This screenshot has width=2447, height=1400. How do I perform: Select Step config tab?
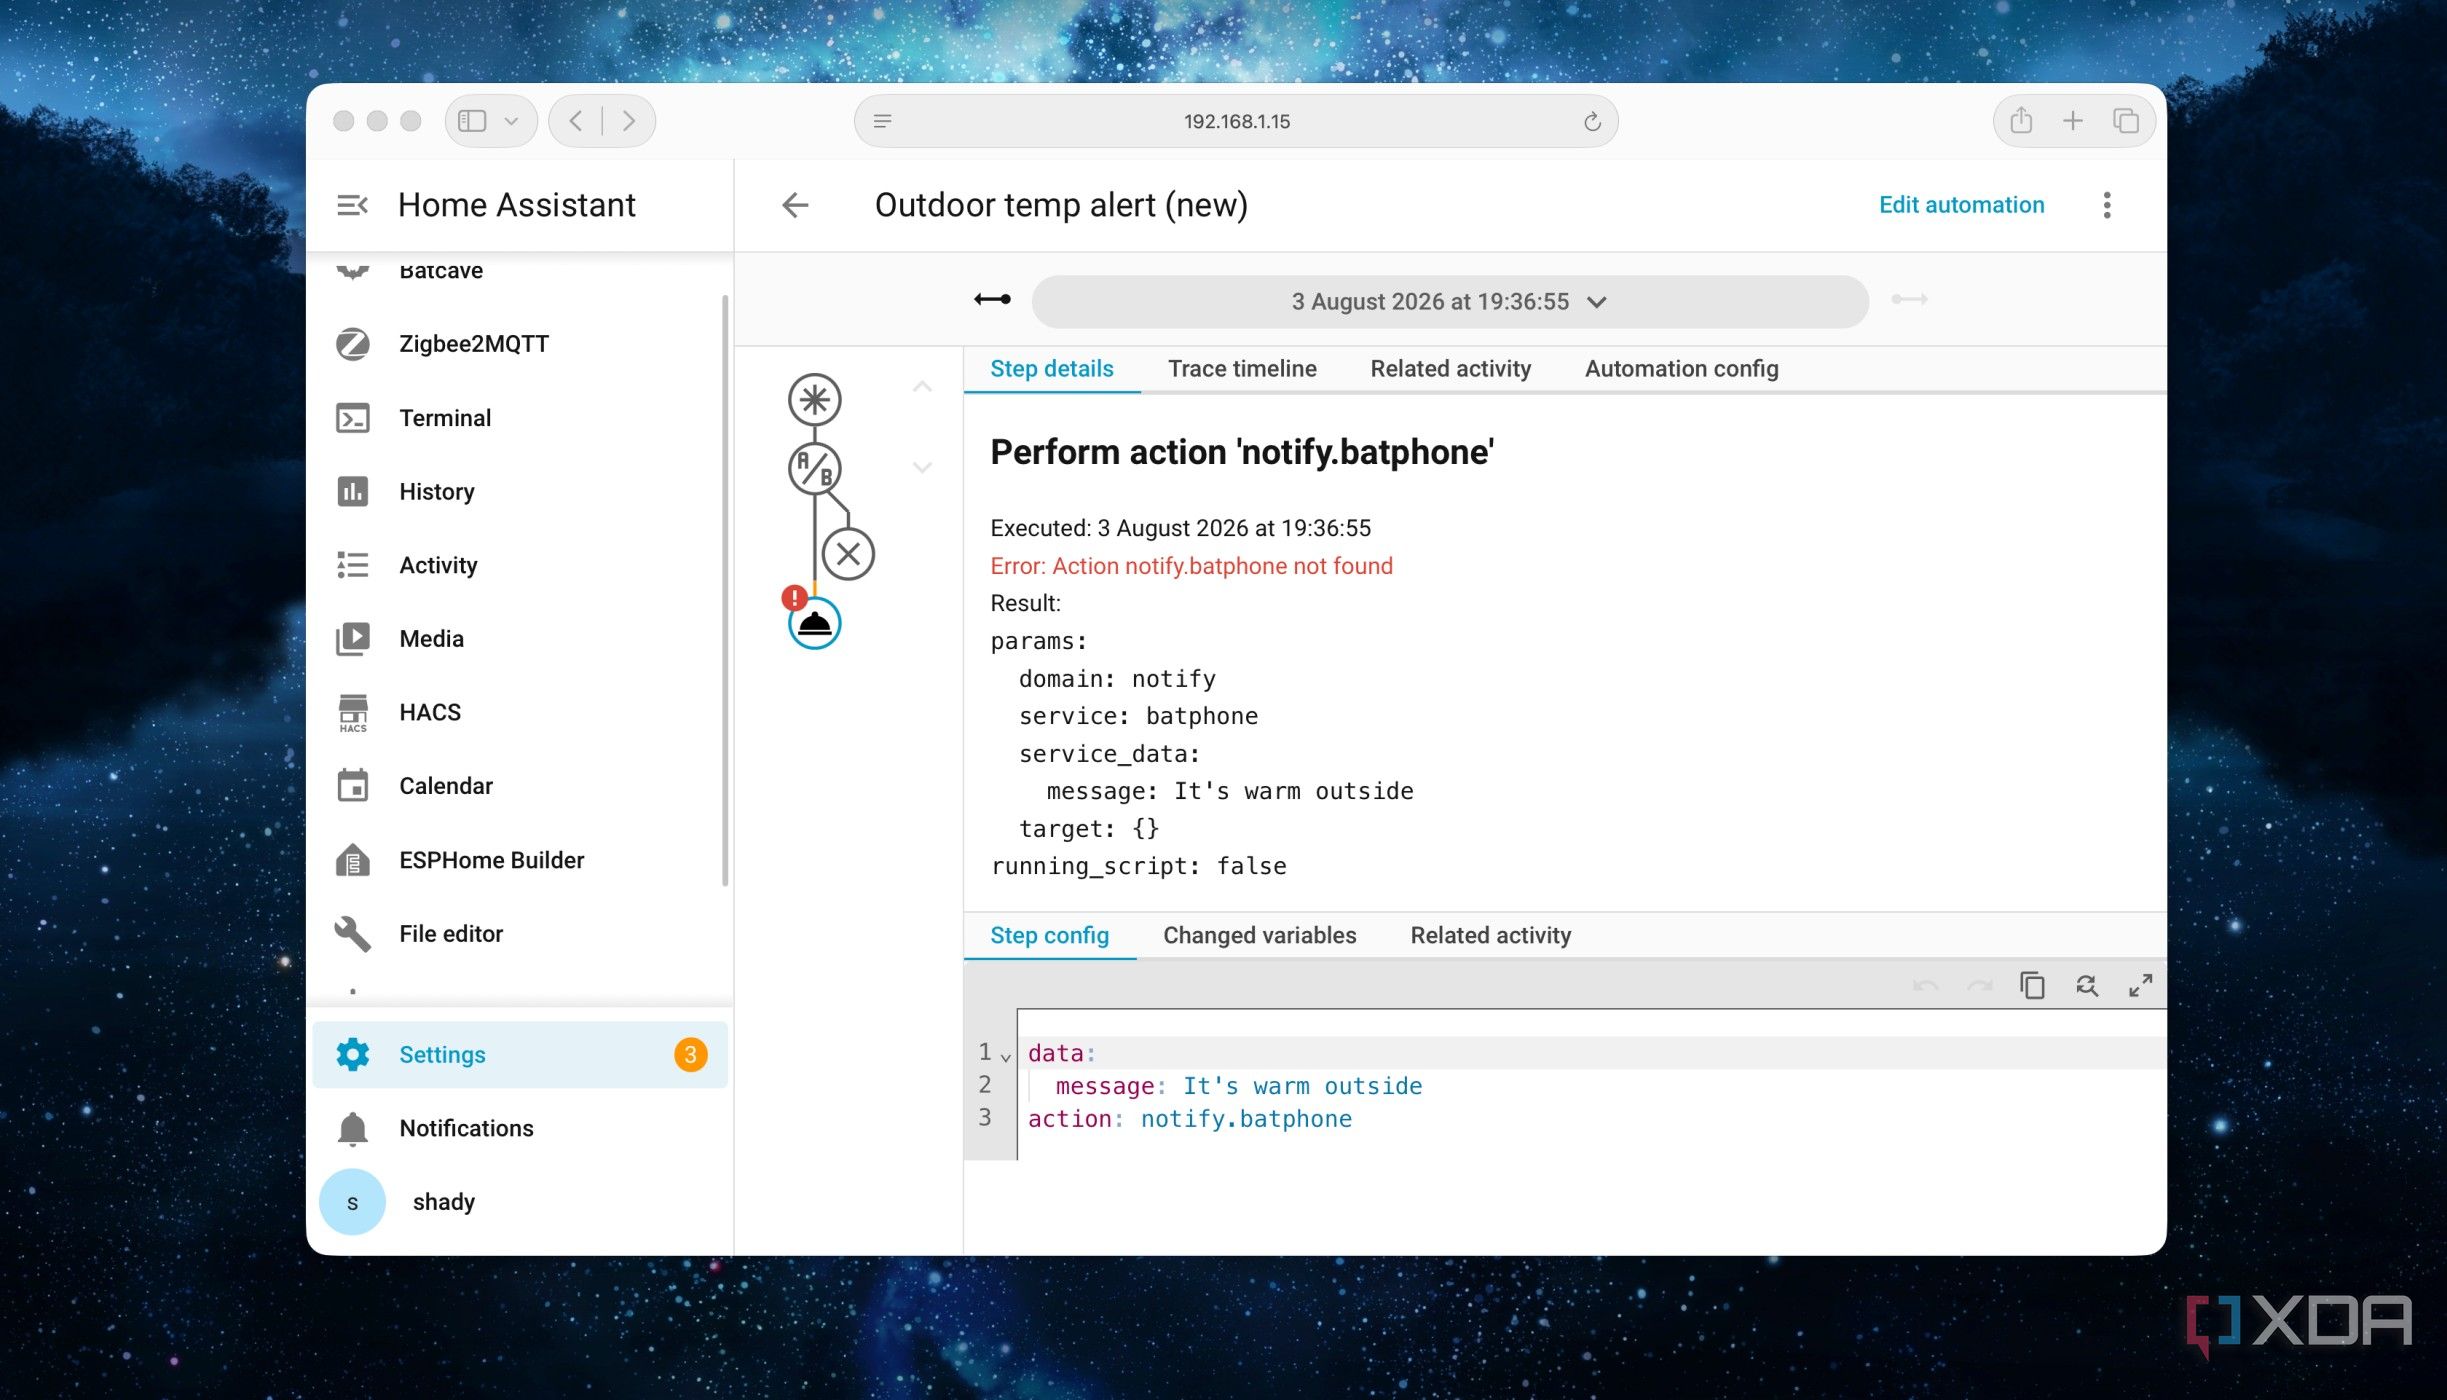(x=1049, y=935)
